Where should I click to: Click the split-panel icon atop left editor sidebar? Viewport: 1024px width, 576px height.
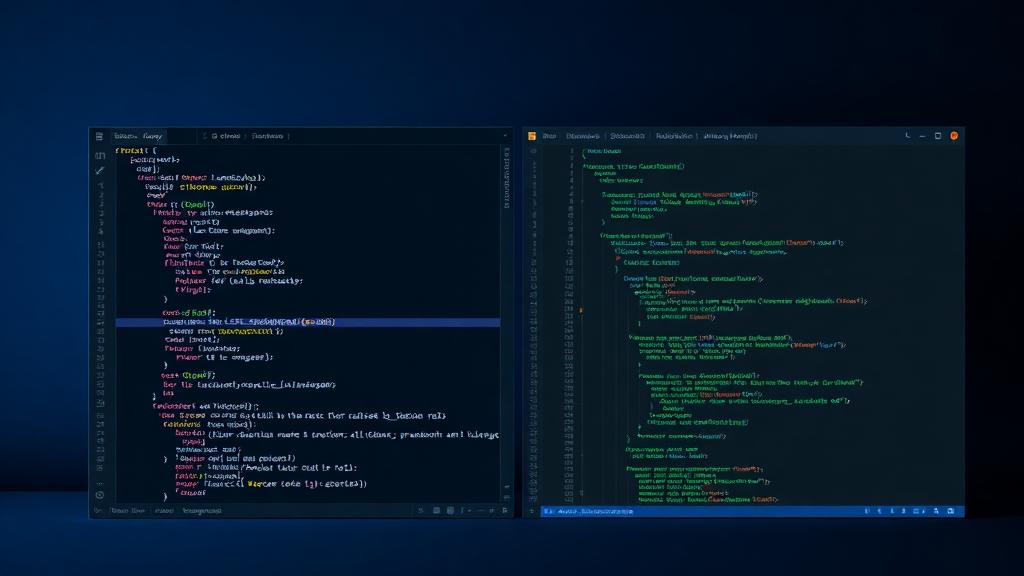tap(100, 155)
